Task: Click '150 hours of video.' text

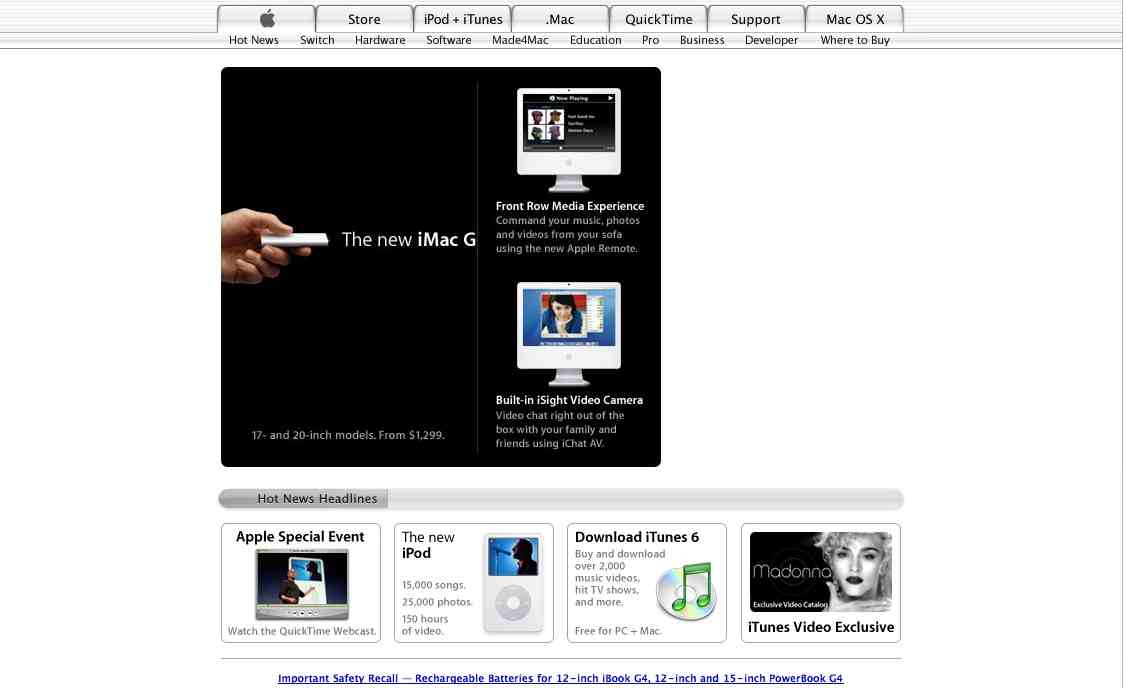Action: click(425, 624)
